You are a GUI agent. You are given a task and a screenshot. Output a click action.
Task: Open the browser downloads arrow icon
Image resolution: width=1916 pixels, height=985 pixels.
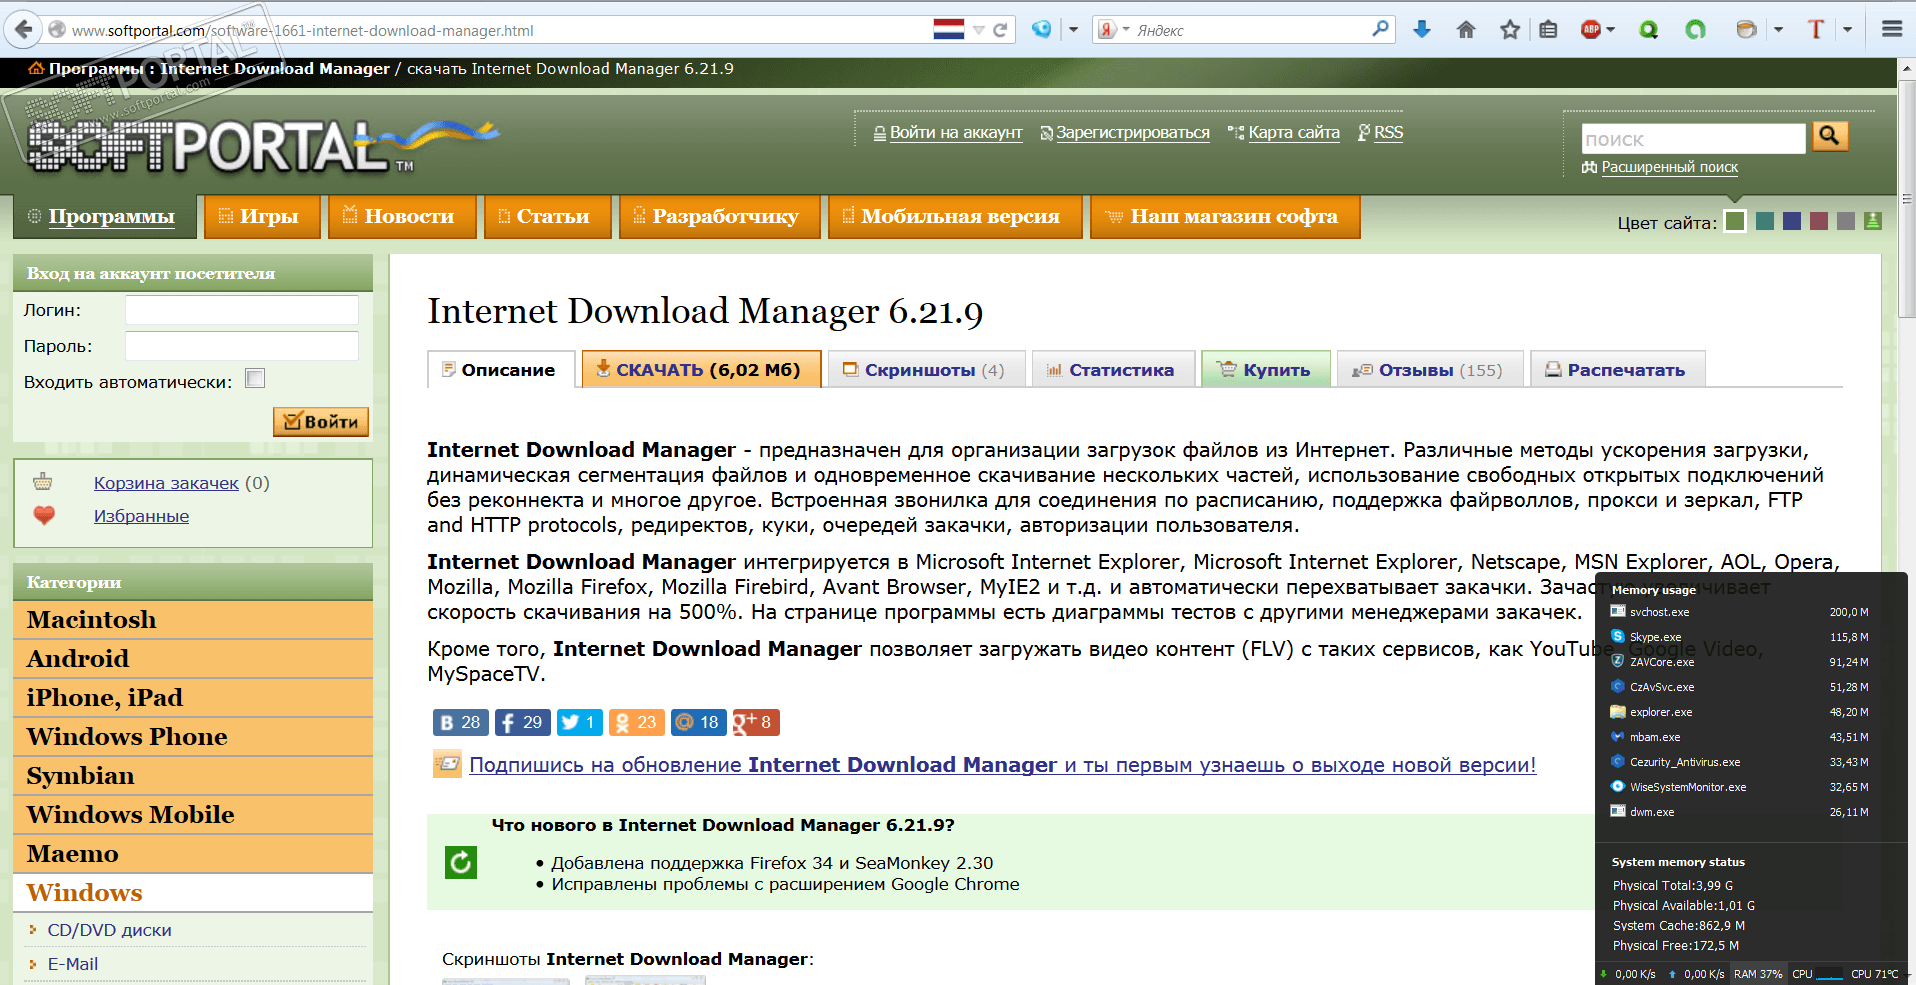[x=1422, y=29]
